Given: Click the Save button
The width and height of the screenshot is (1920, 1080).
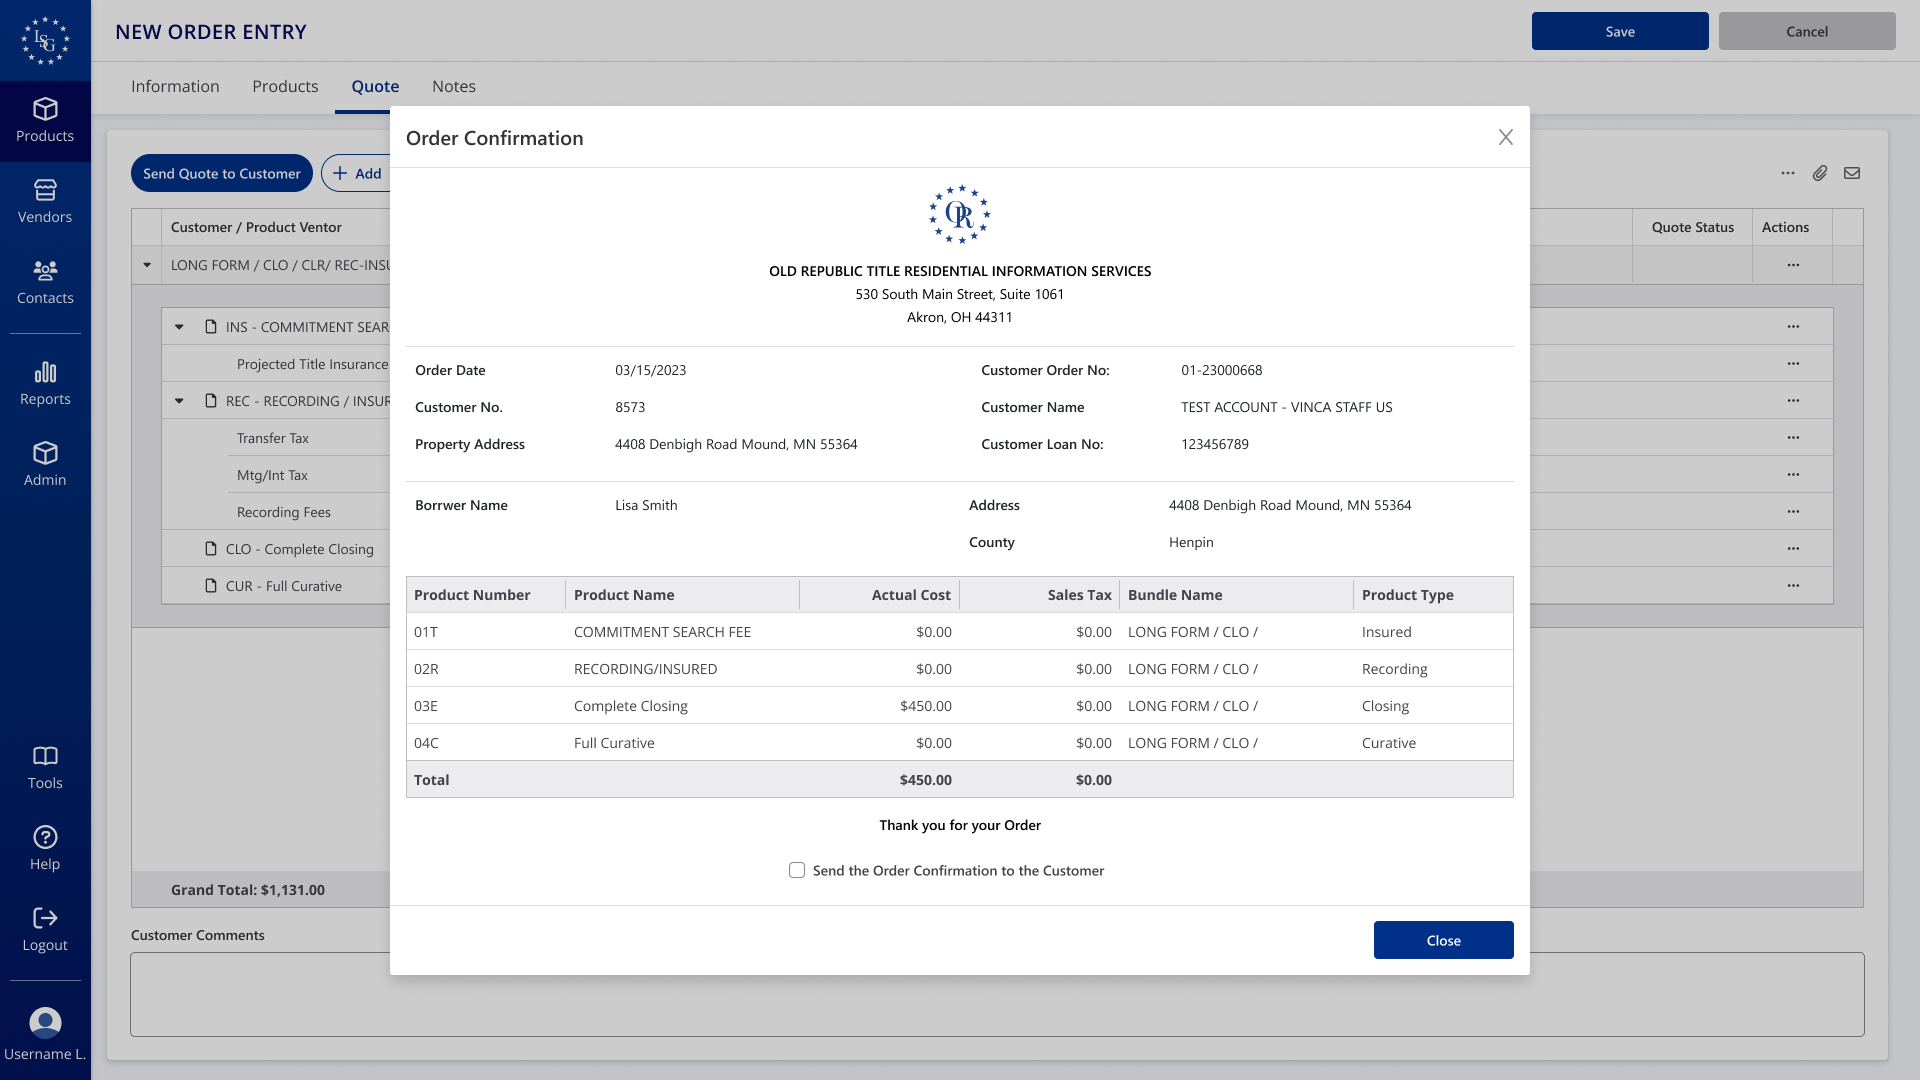Looking at the screenshot, I should coord(1619,31).
